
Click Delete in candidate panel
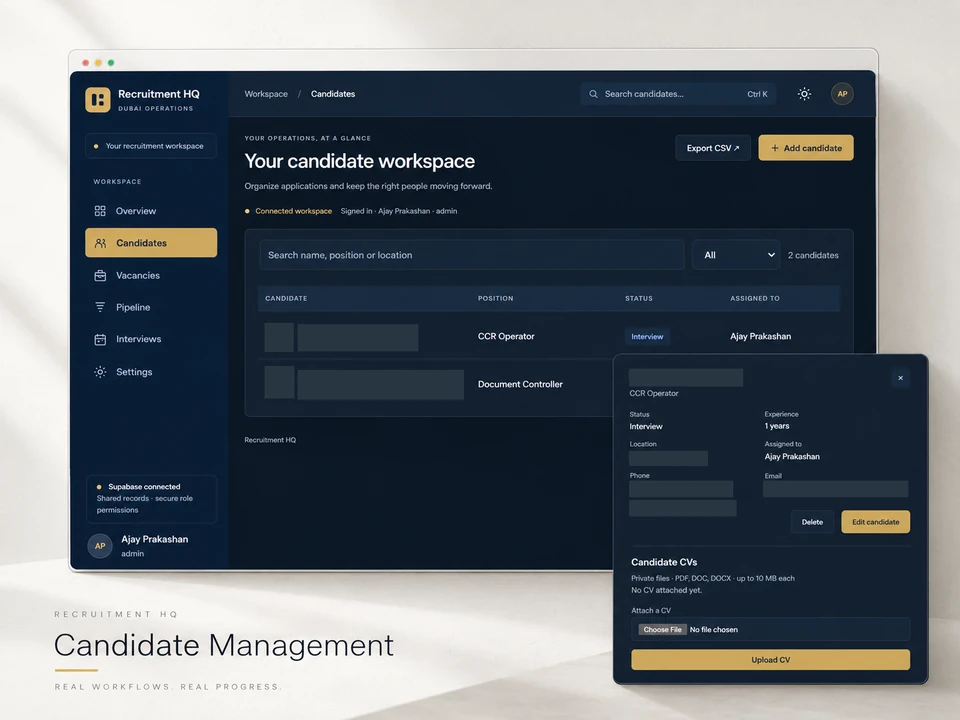[x=812, y=522]
